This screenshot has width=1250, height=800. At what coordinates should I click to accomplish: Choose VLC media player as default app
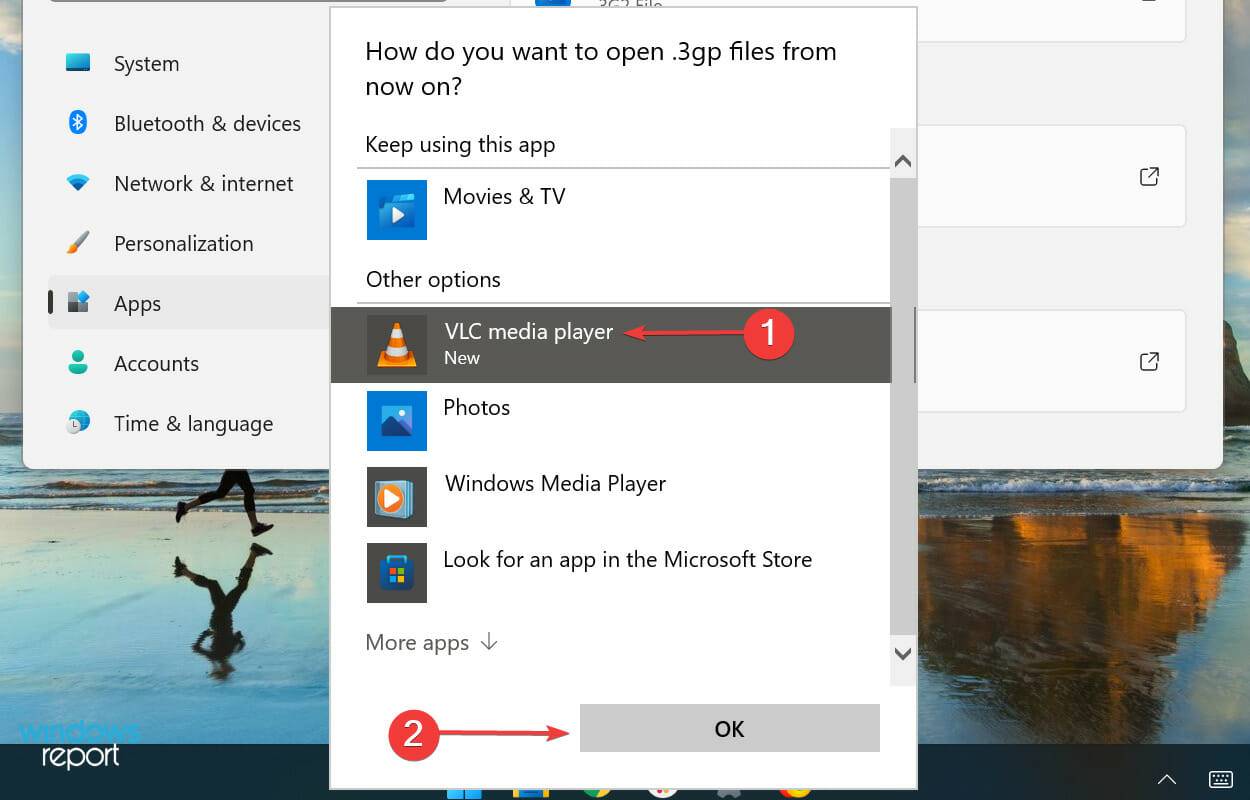click(529, 331)
